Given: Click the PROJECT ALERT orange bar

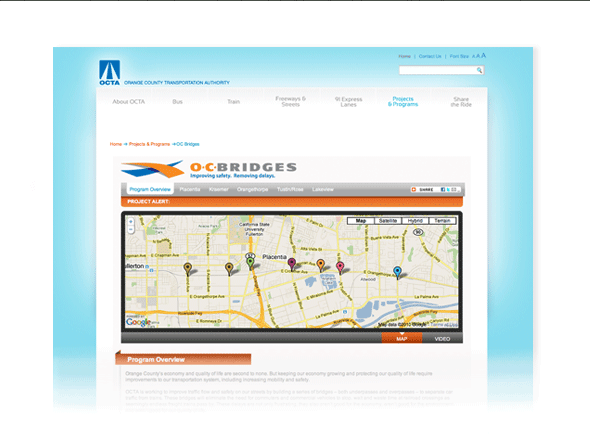Looking at the screenshot, I should [292, 202].
